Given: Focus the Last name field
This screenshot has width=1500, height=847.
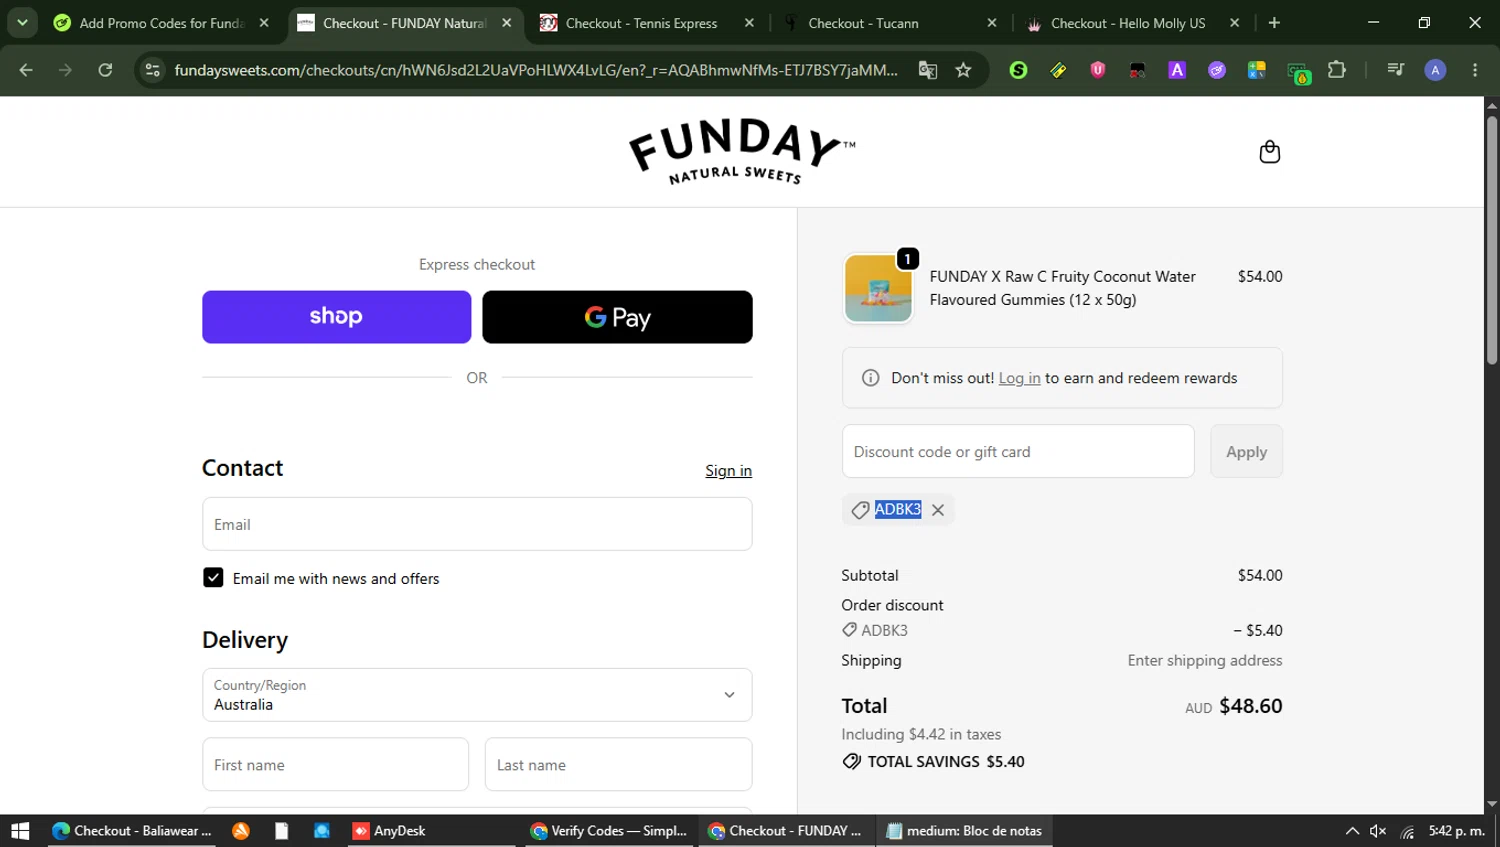Looking at the screenshot, I should [618, 765].
